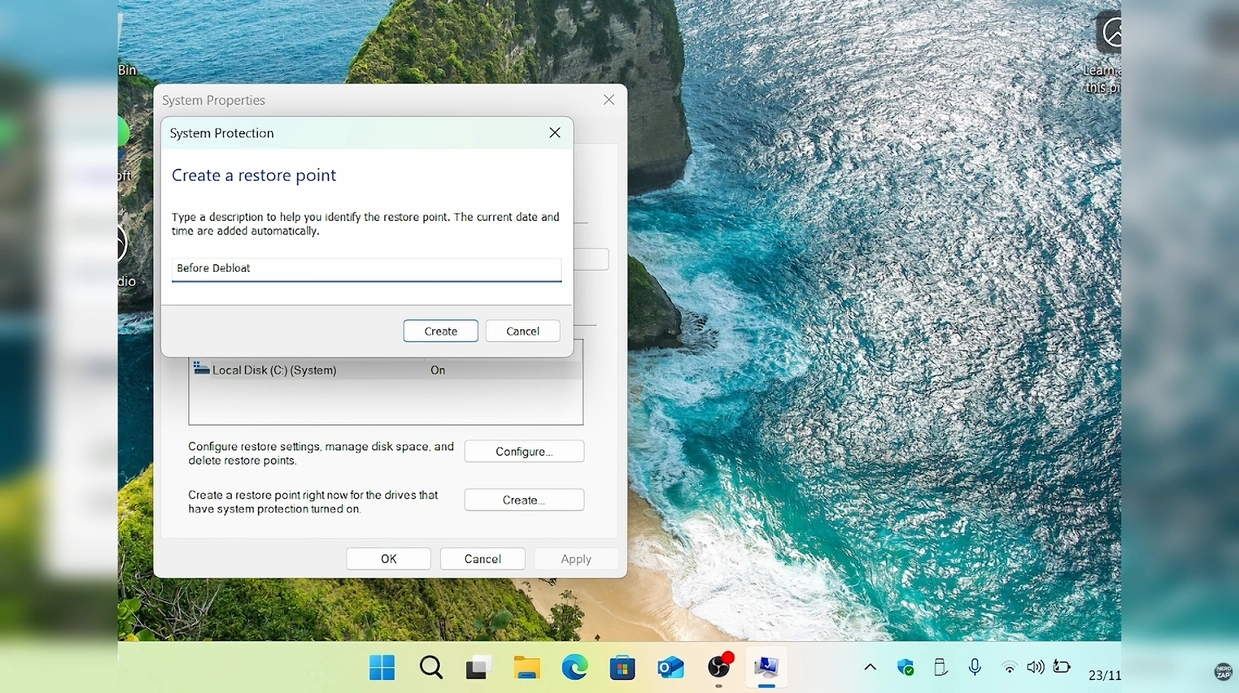The height and width of the screenshot is (693, 1239).
Task: Click the restore point description text field
Action: click(x=366, y=269)
